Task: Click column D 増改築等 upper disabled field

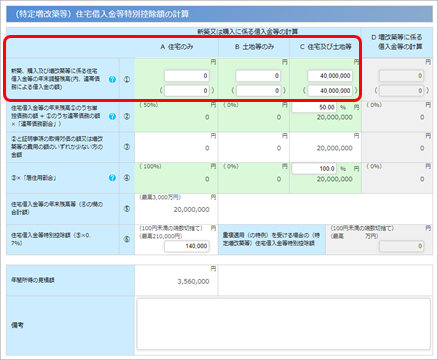Action: tap(401, 76)
